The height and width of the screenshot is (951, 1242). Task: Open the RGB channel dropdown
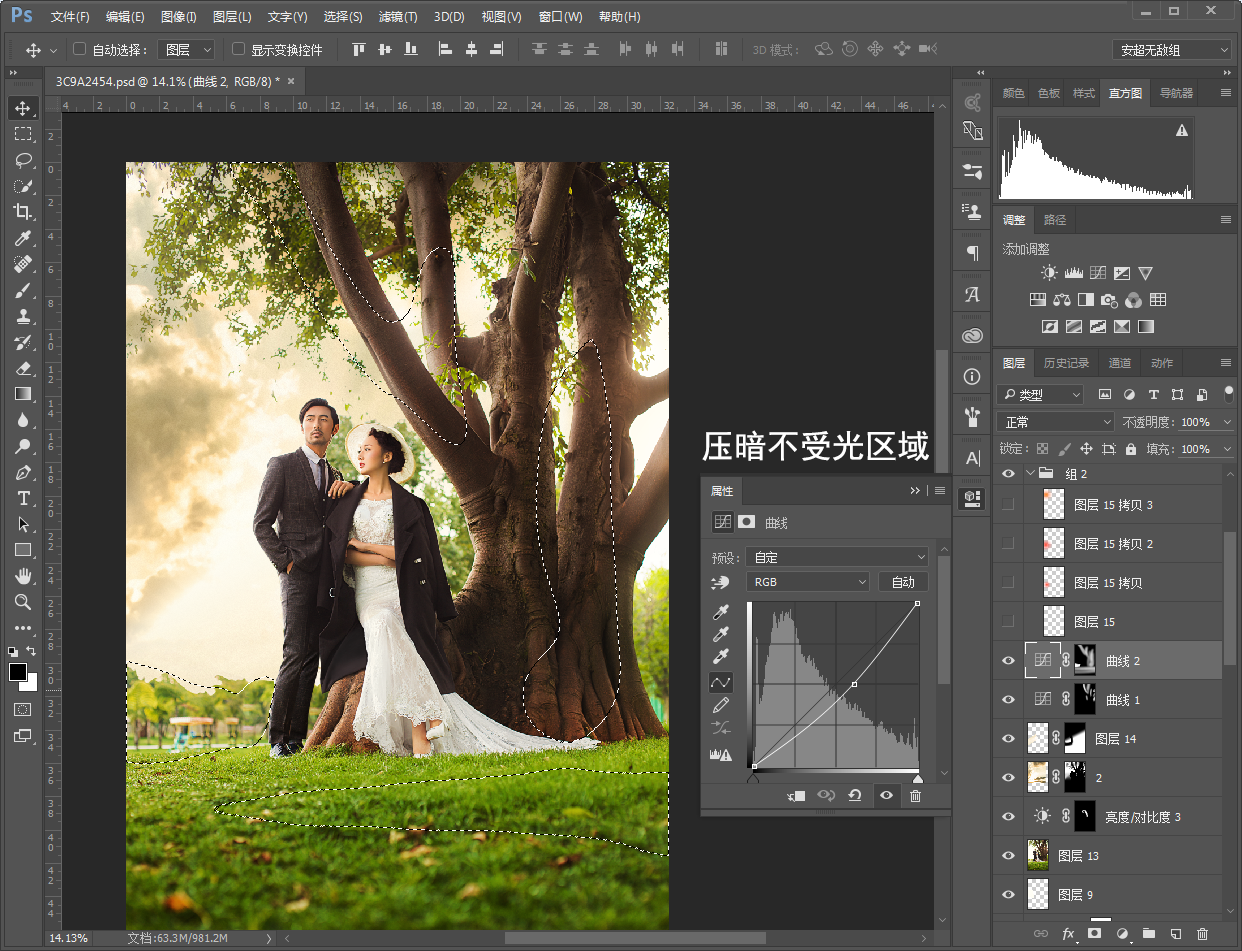(x=808, y=581)
